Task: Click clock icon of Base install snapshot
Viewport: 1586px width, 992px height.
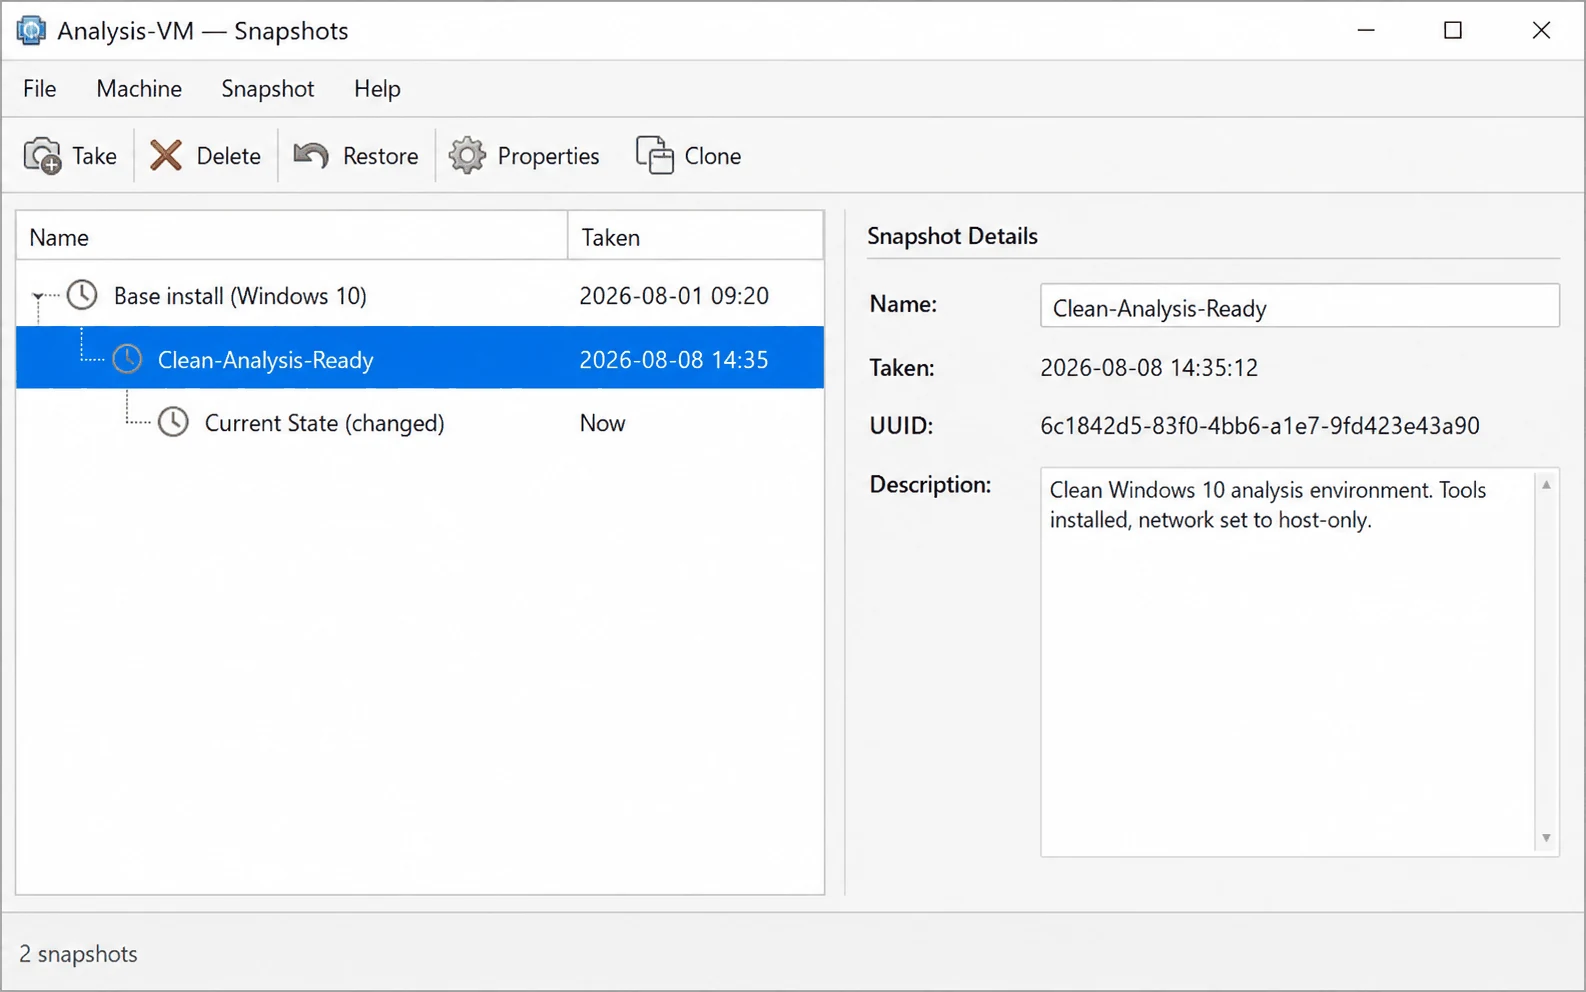Action: 82,295
